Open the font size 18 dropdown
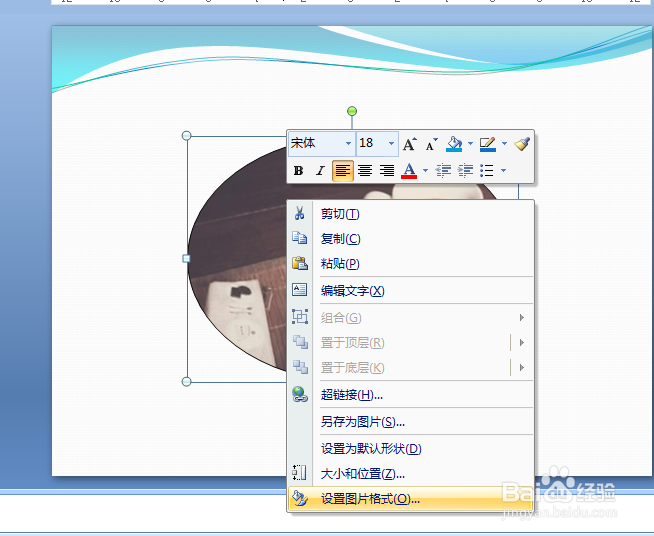654x536 pixels. 391,143
